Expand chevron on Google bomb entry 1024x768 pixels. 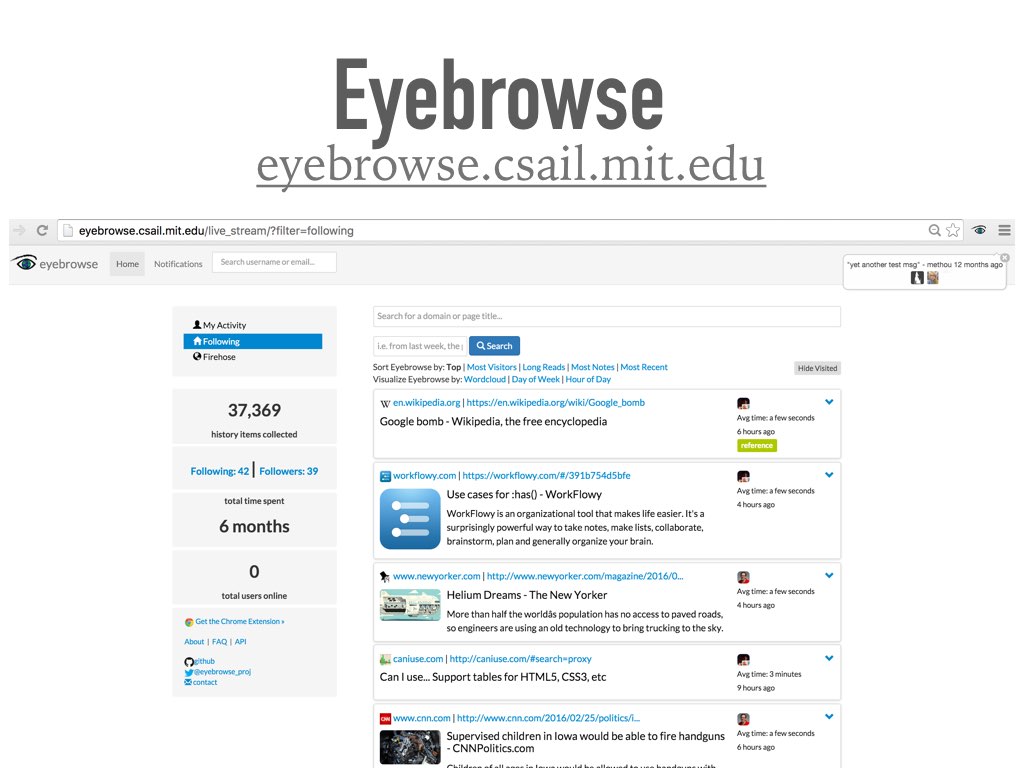(829, 402)
